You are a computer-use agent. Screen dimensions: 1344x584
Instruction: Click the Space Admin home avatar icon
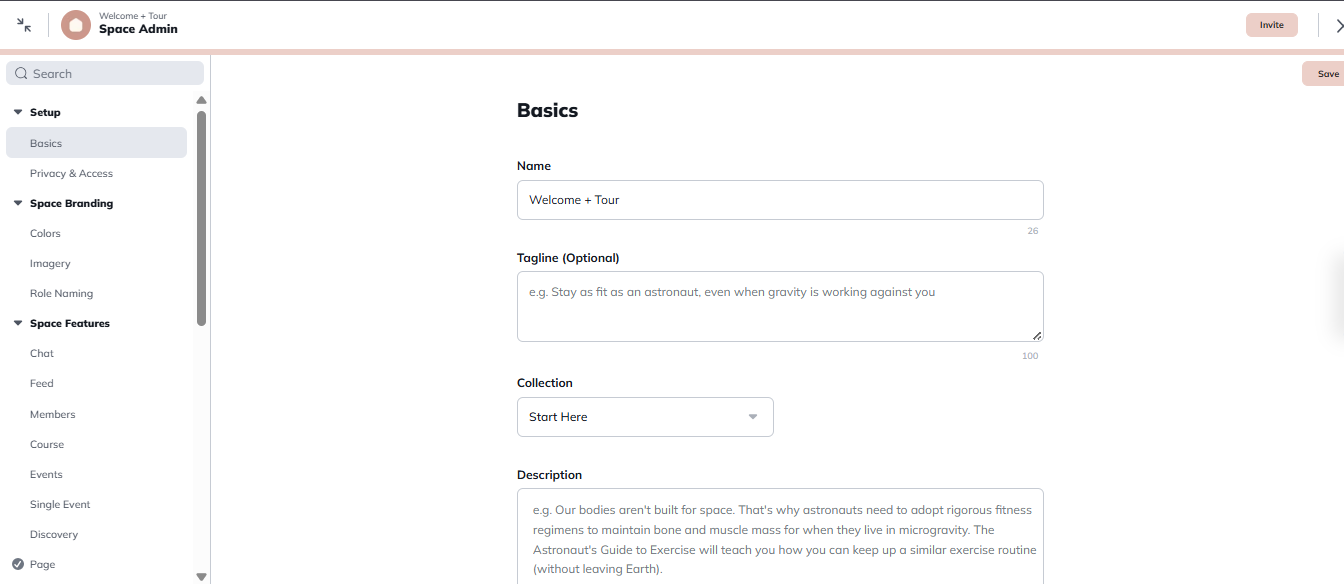point(75,24)
